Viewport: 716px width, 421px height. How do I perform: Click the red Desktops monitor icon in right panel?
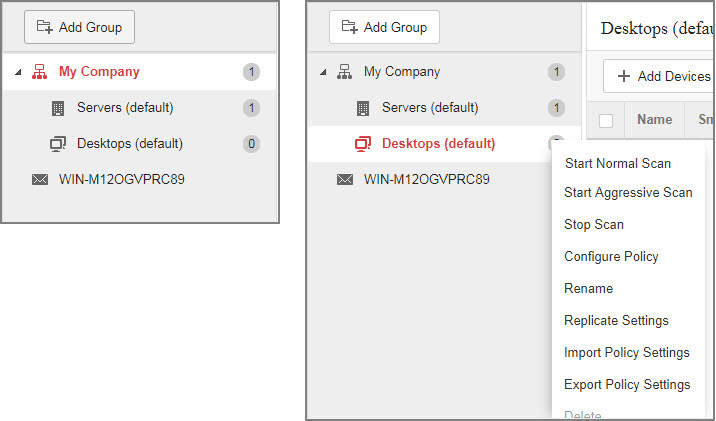[x=363, y=144]
